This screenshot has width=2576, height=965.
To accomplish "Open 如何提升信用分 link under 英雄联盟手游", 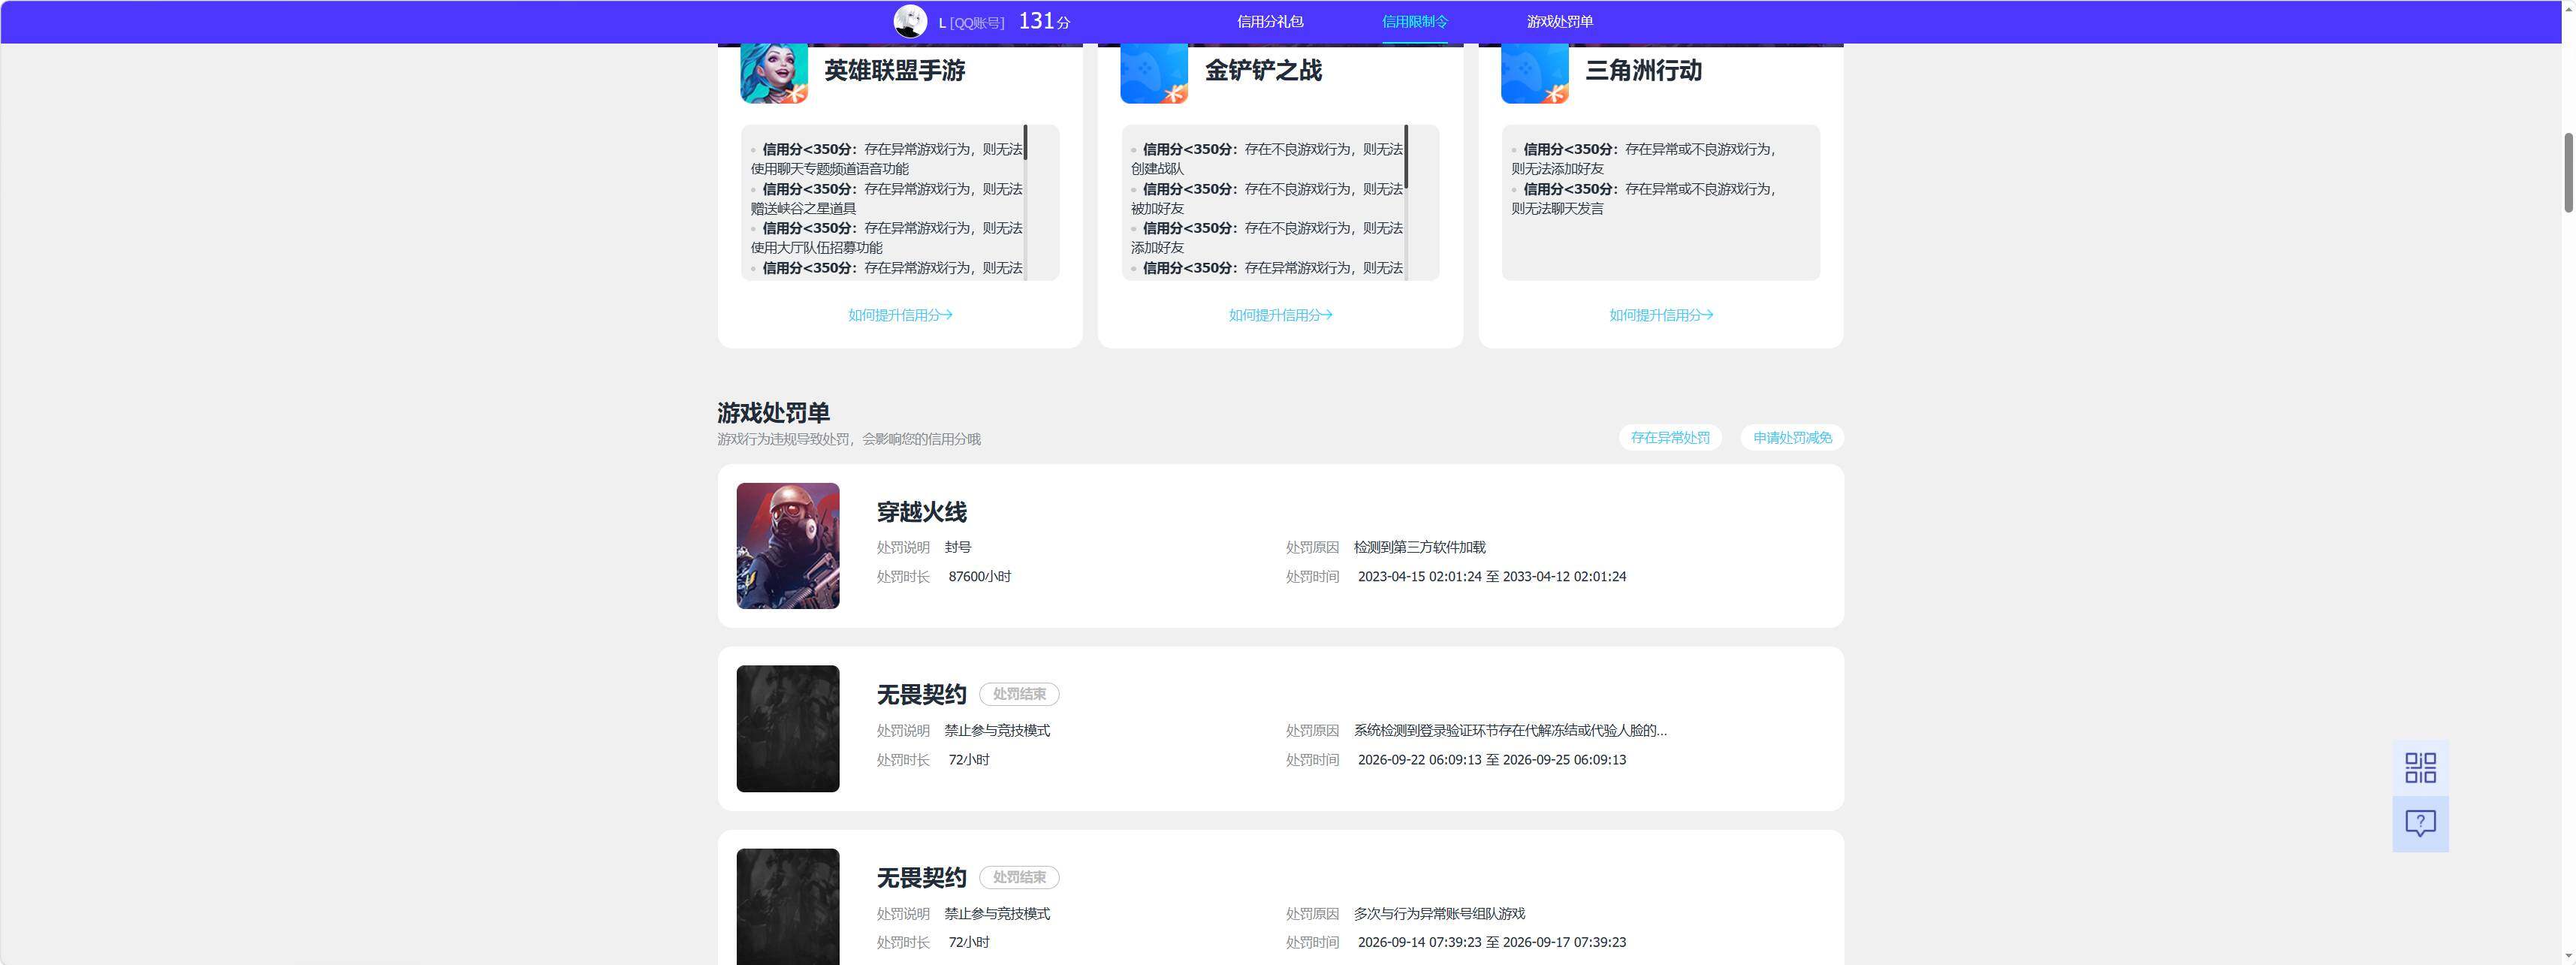I will tap(900, 315).
